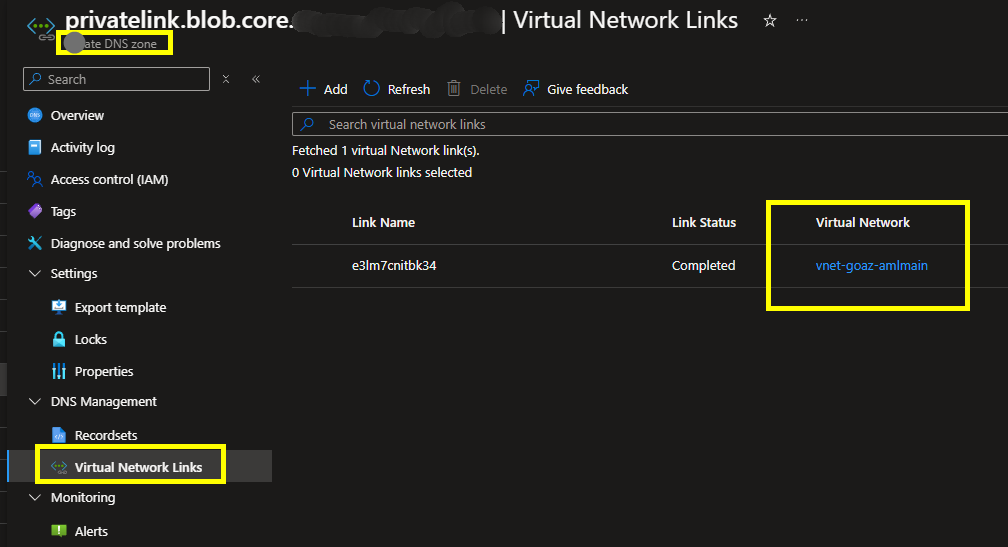Open Activity log in the sidebar

click(83, 148)
